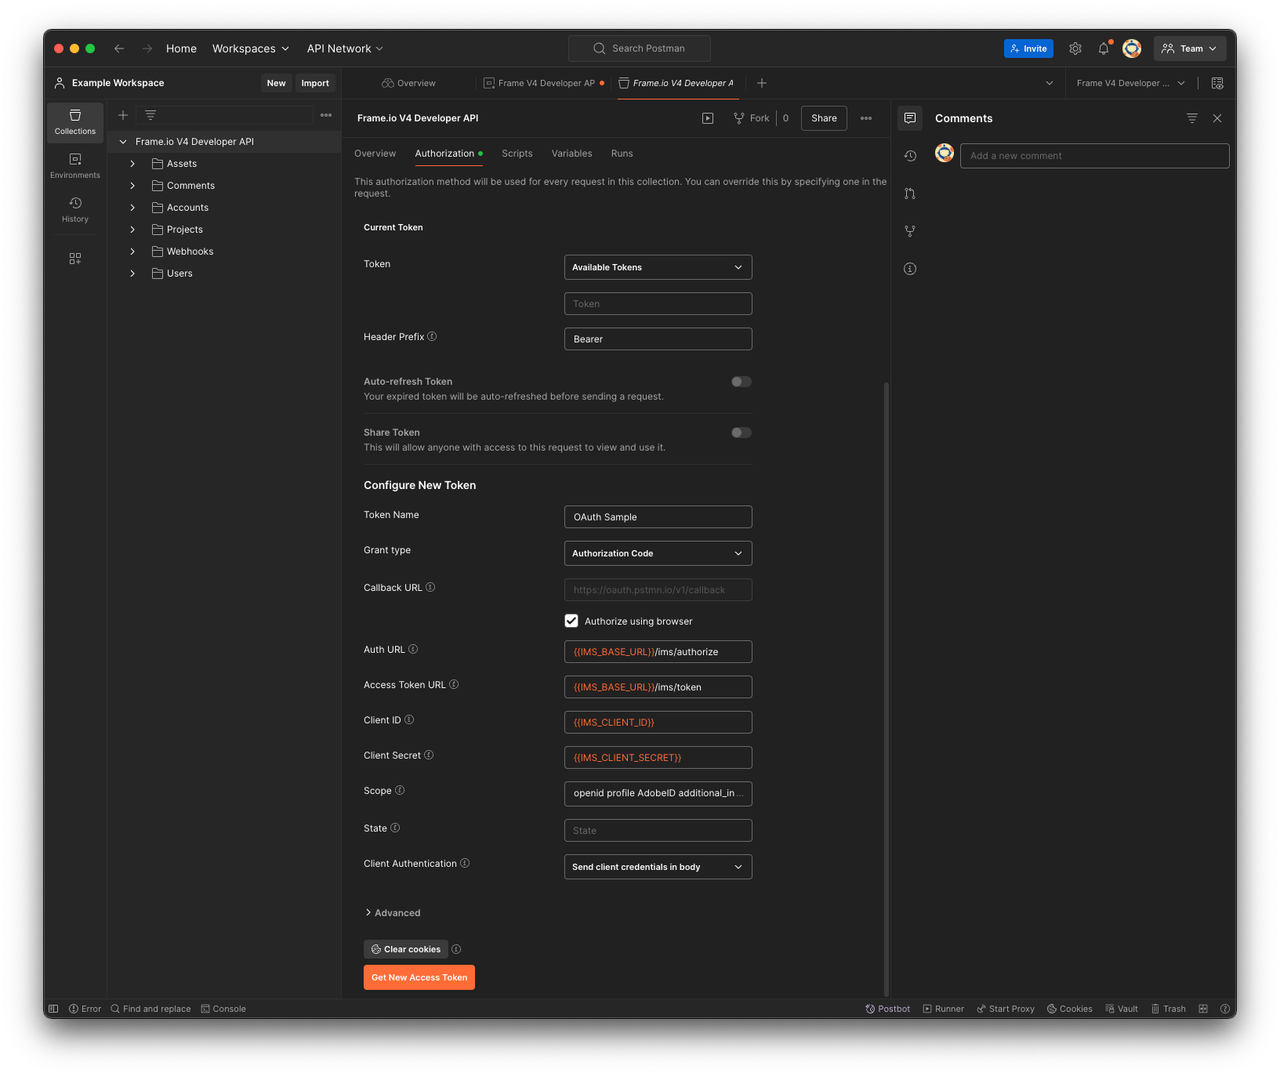Open the environment selector dropdown
Image resolution: width=1280 pixels, height=1076 pixels.
click(x=1130, y=83)
